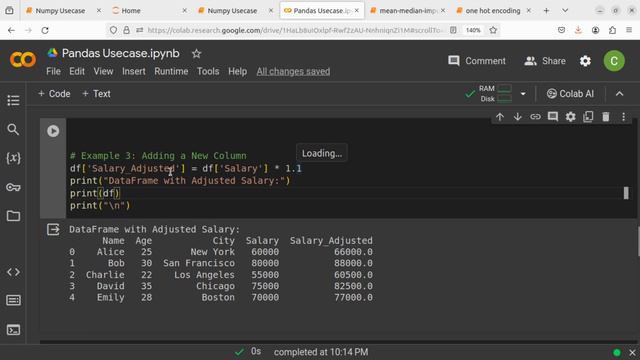Viewport: 640px width, 360px height.
Task: Add a new Code cell
Action: [54, 94]
